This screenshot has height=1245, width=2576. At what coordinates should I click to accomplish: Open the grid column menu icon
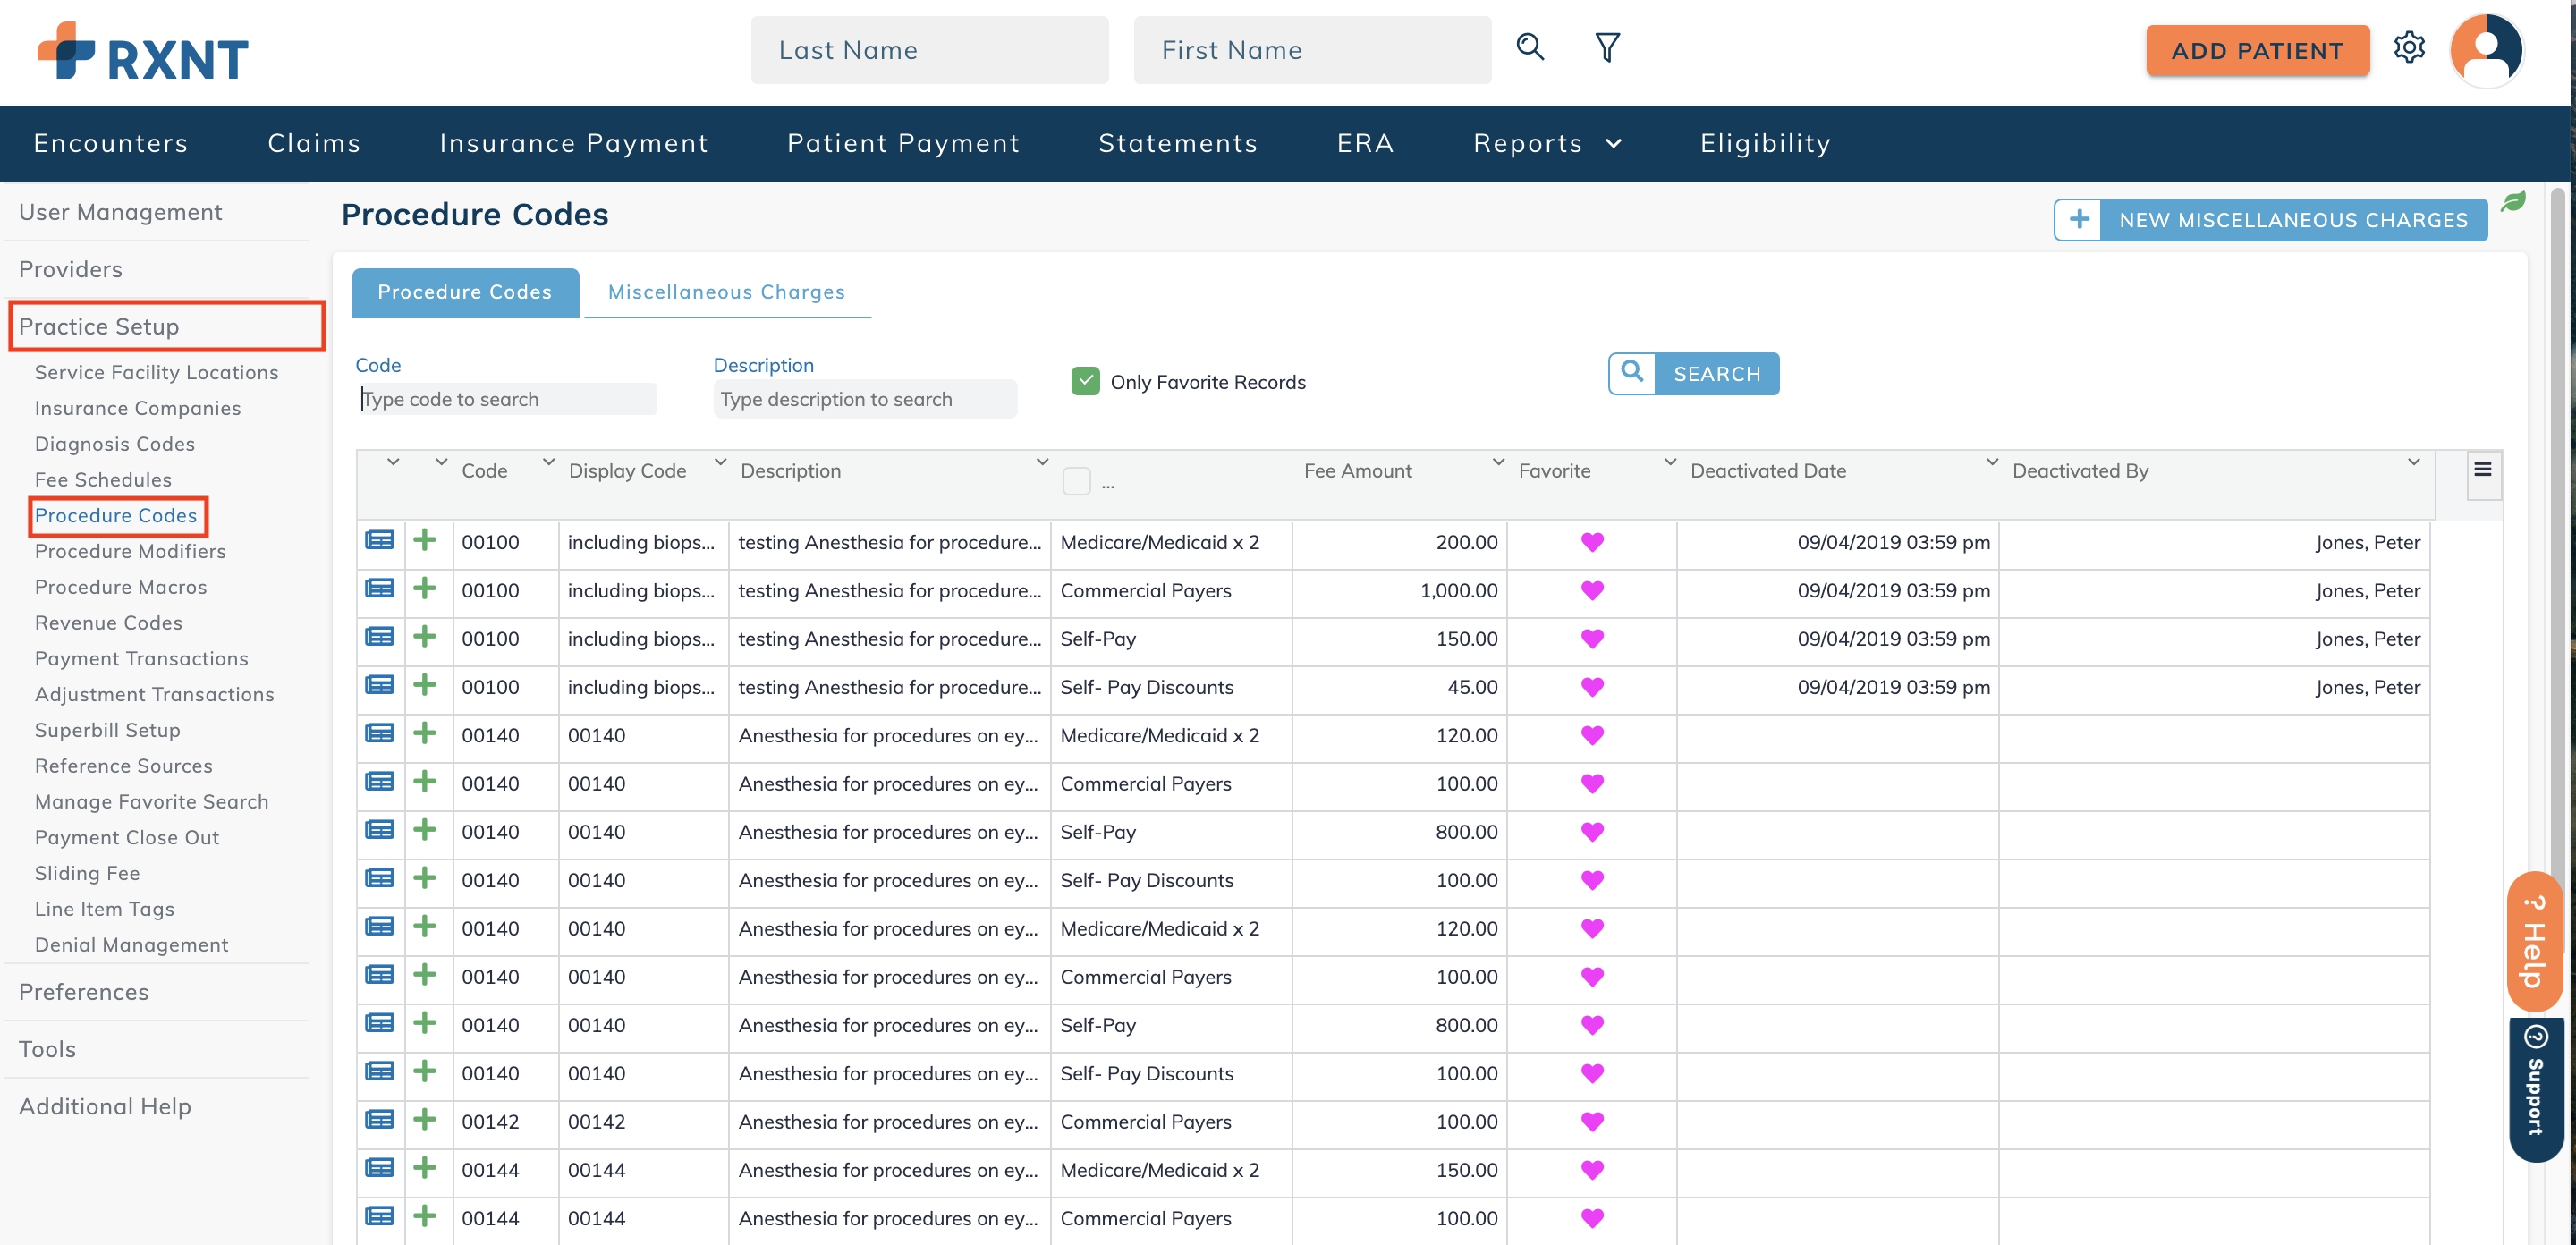[x=2482, y=470]
